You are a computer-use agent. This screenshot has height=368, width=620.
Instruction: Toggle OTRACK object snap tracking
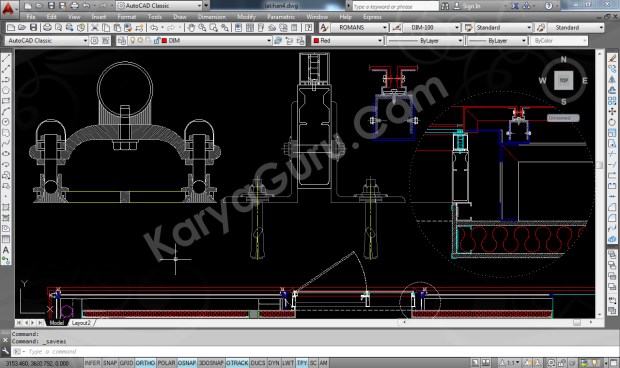click(x=237, y=363)
